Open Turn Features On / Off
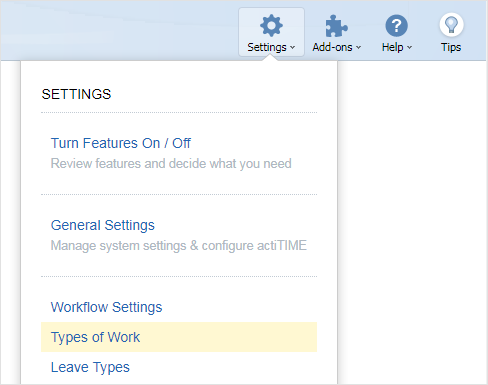This screenshot has height=385, width=488. tap(121, 143)
